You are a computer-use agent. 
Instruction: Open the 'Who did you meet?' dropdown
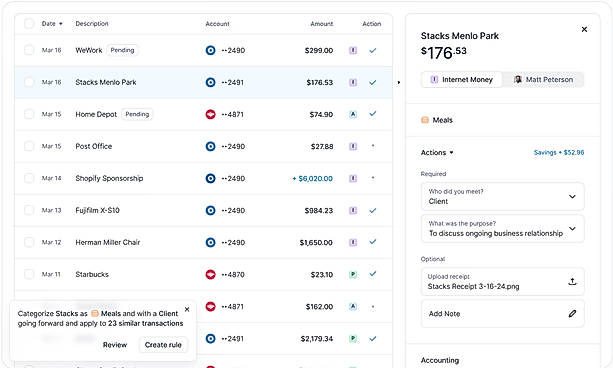coord(502,197)
